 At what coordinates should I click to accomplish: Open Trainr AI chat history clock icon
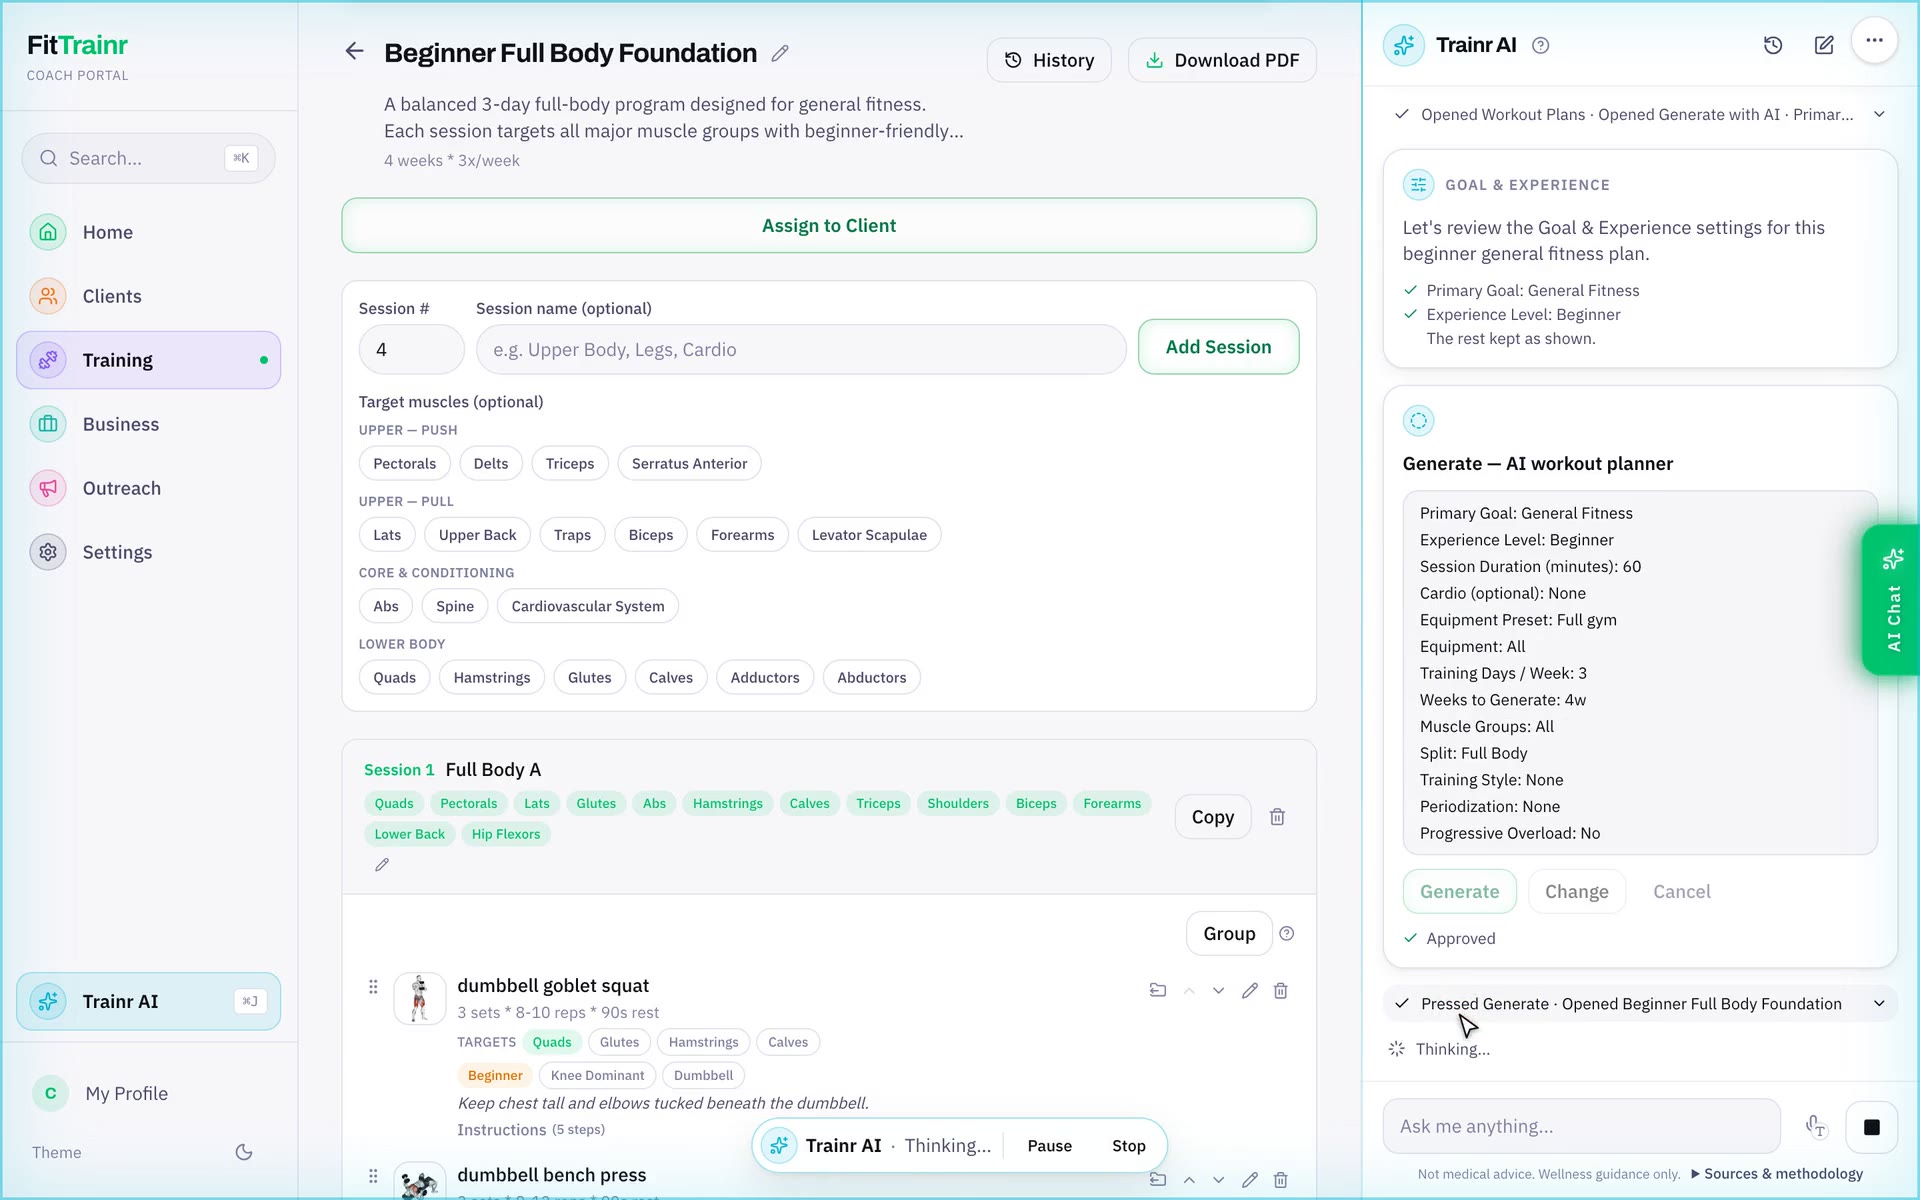point(1773,45)
